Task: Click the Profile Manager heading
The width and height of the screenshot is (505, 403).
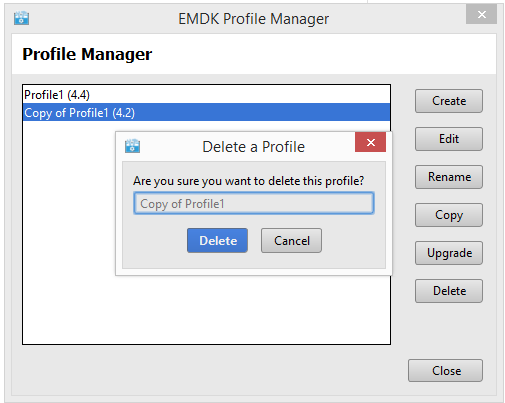Action: [87, 54]
